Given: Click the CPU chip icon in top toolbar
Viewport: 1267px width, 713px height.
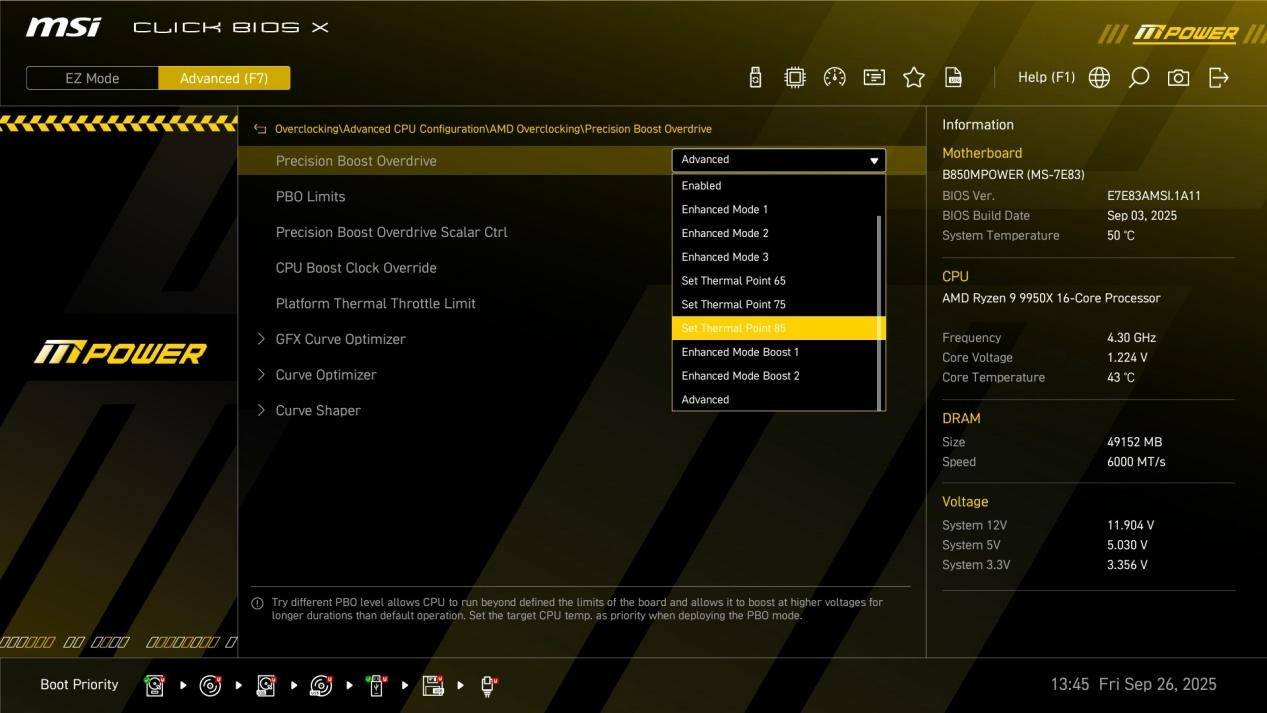Looking at the screenshot, I should coord(795,78).
